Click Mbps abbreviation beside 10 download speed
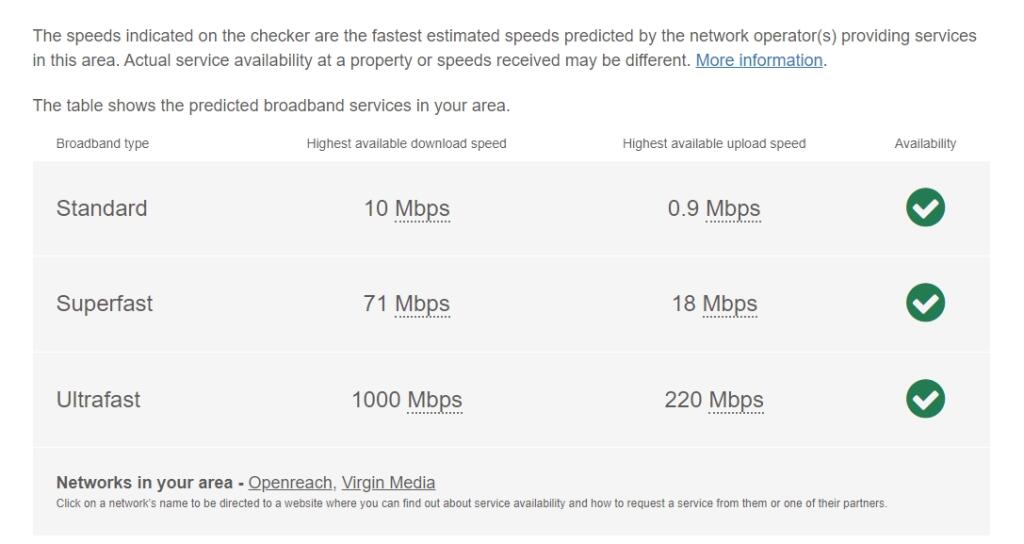The image size is (1024, 544). [x=422, y=209]
